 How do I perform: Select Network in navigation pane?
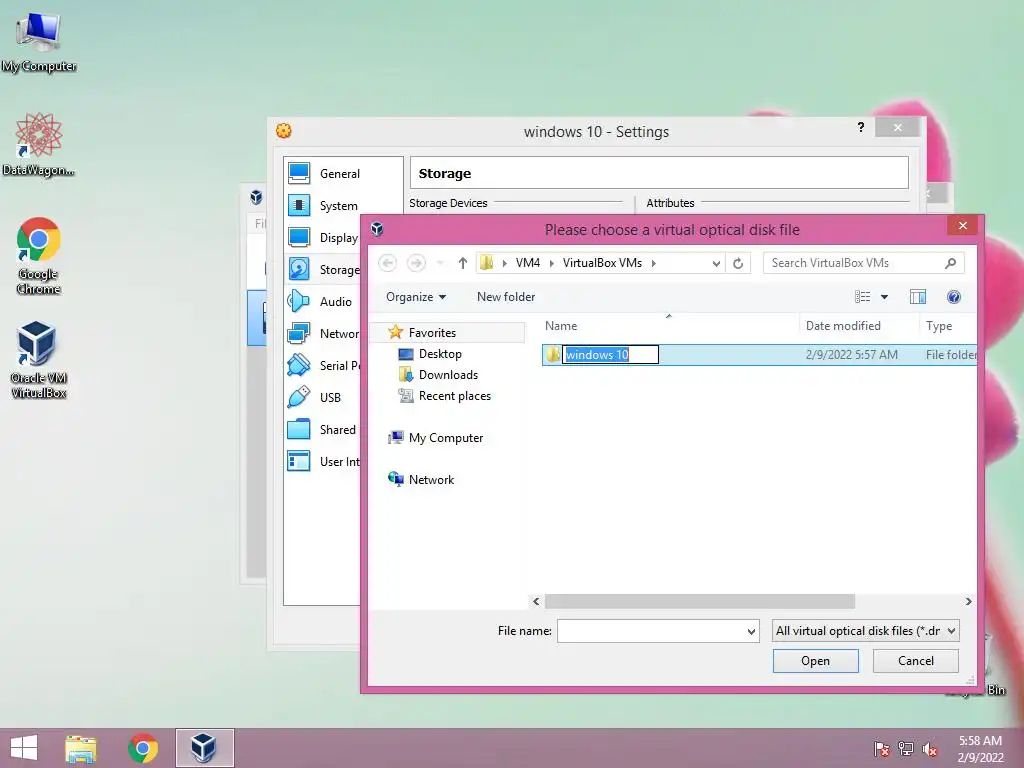431,480
